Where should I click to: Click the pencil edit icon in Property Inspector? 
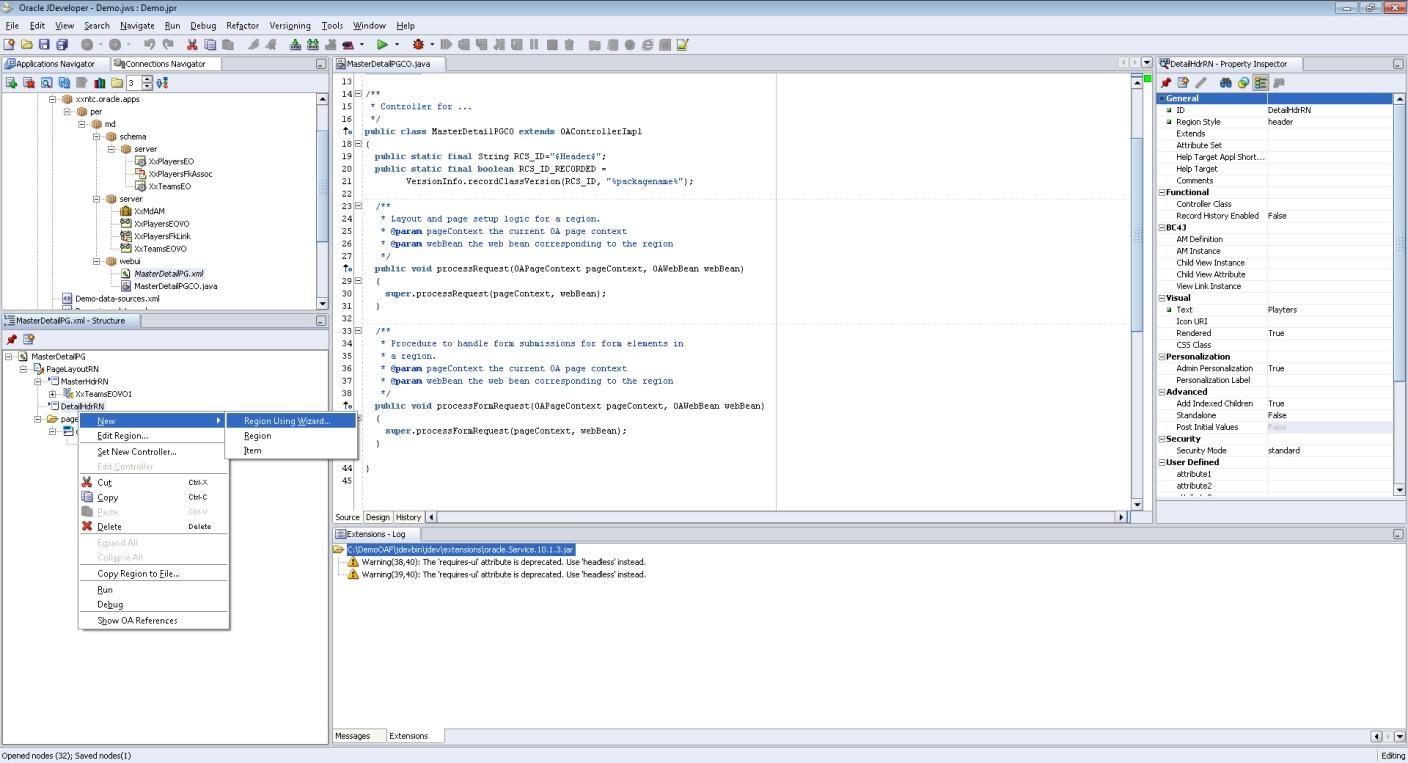pyautogui.click(x=1201, y=83)
